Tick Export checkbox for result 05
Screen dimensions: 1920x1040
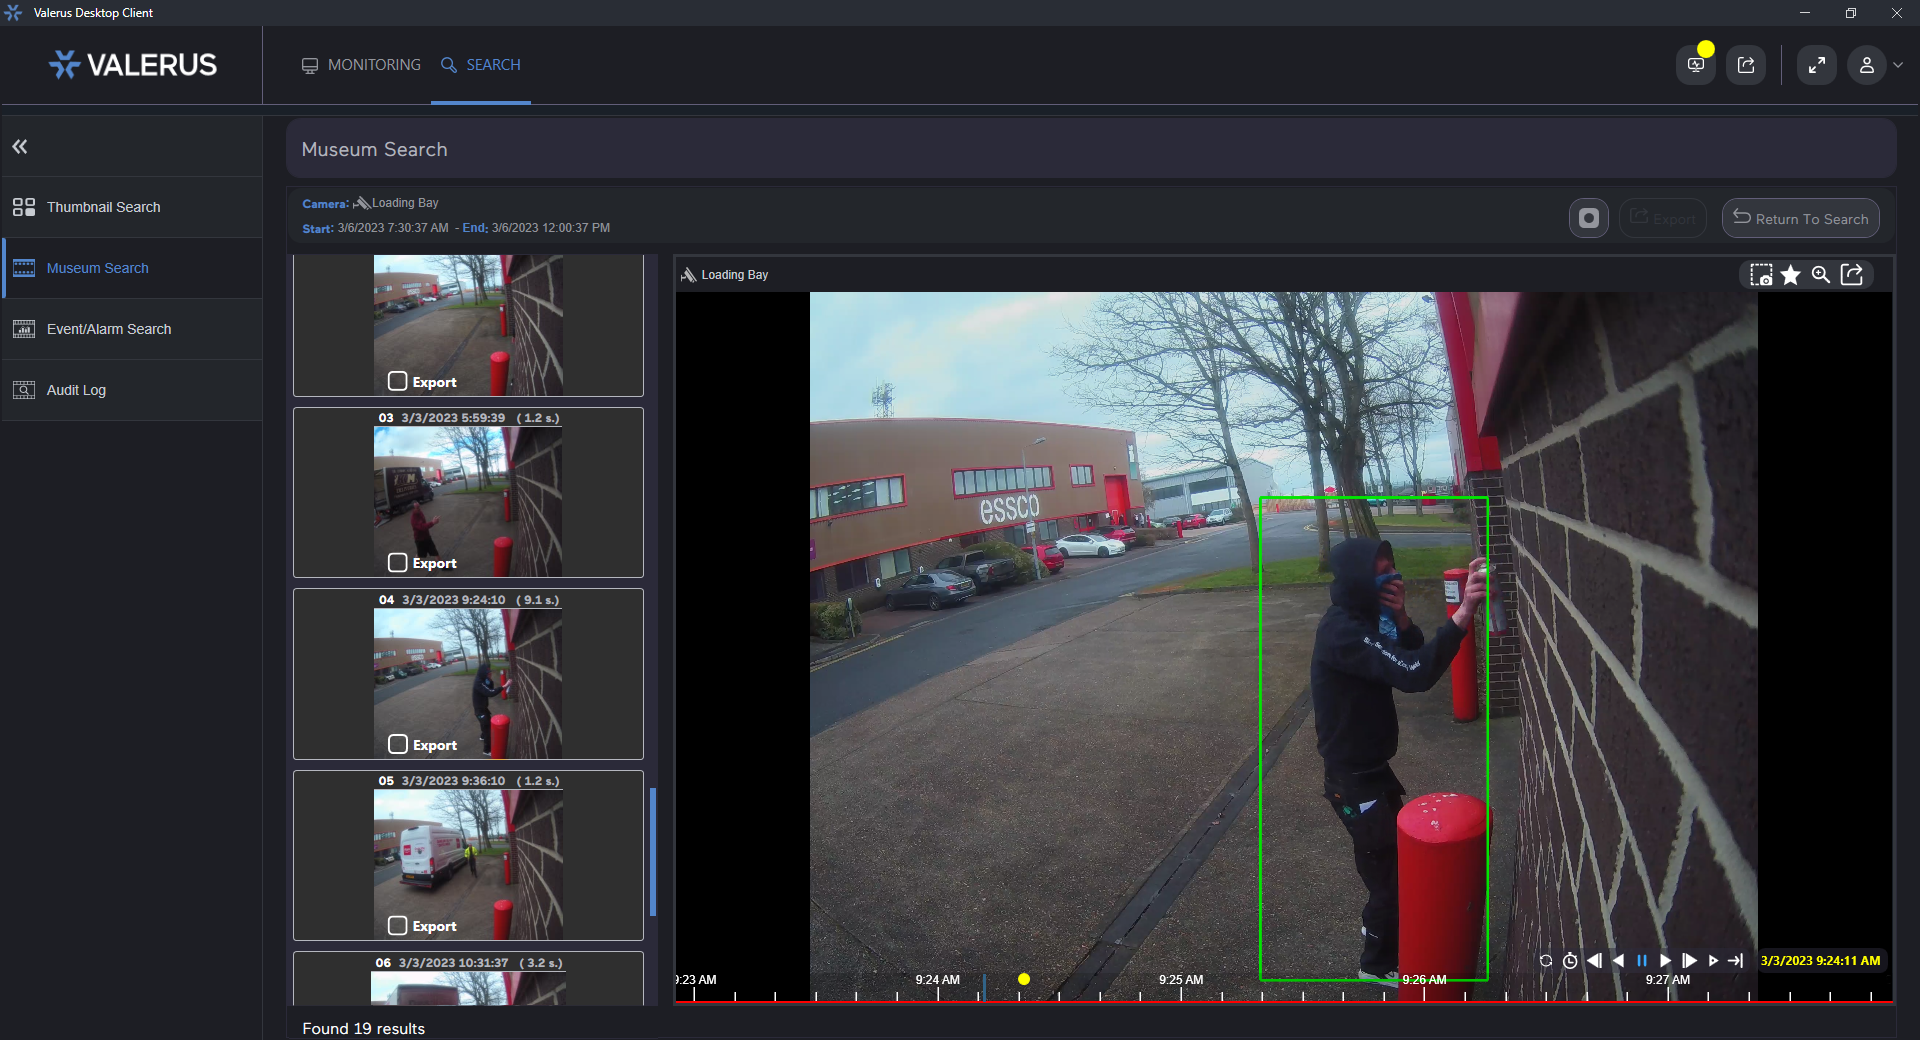[398, 926]
